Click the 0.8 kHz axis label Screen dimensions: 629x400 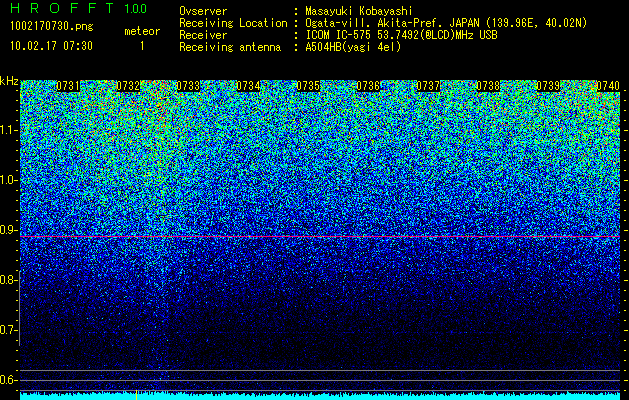pos(9,280)
